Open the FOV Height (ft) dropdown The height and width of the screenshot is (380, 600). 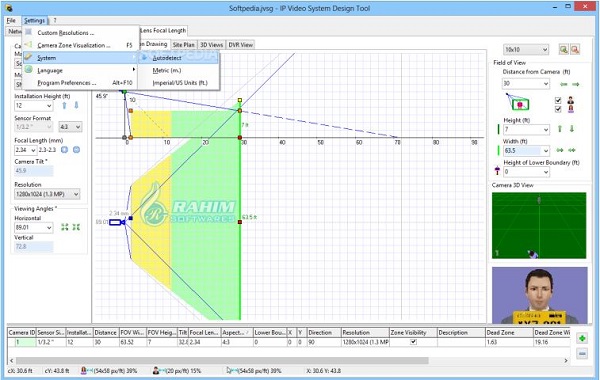[x=527, y=129]
